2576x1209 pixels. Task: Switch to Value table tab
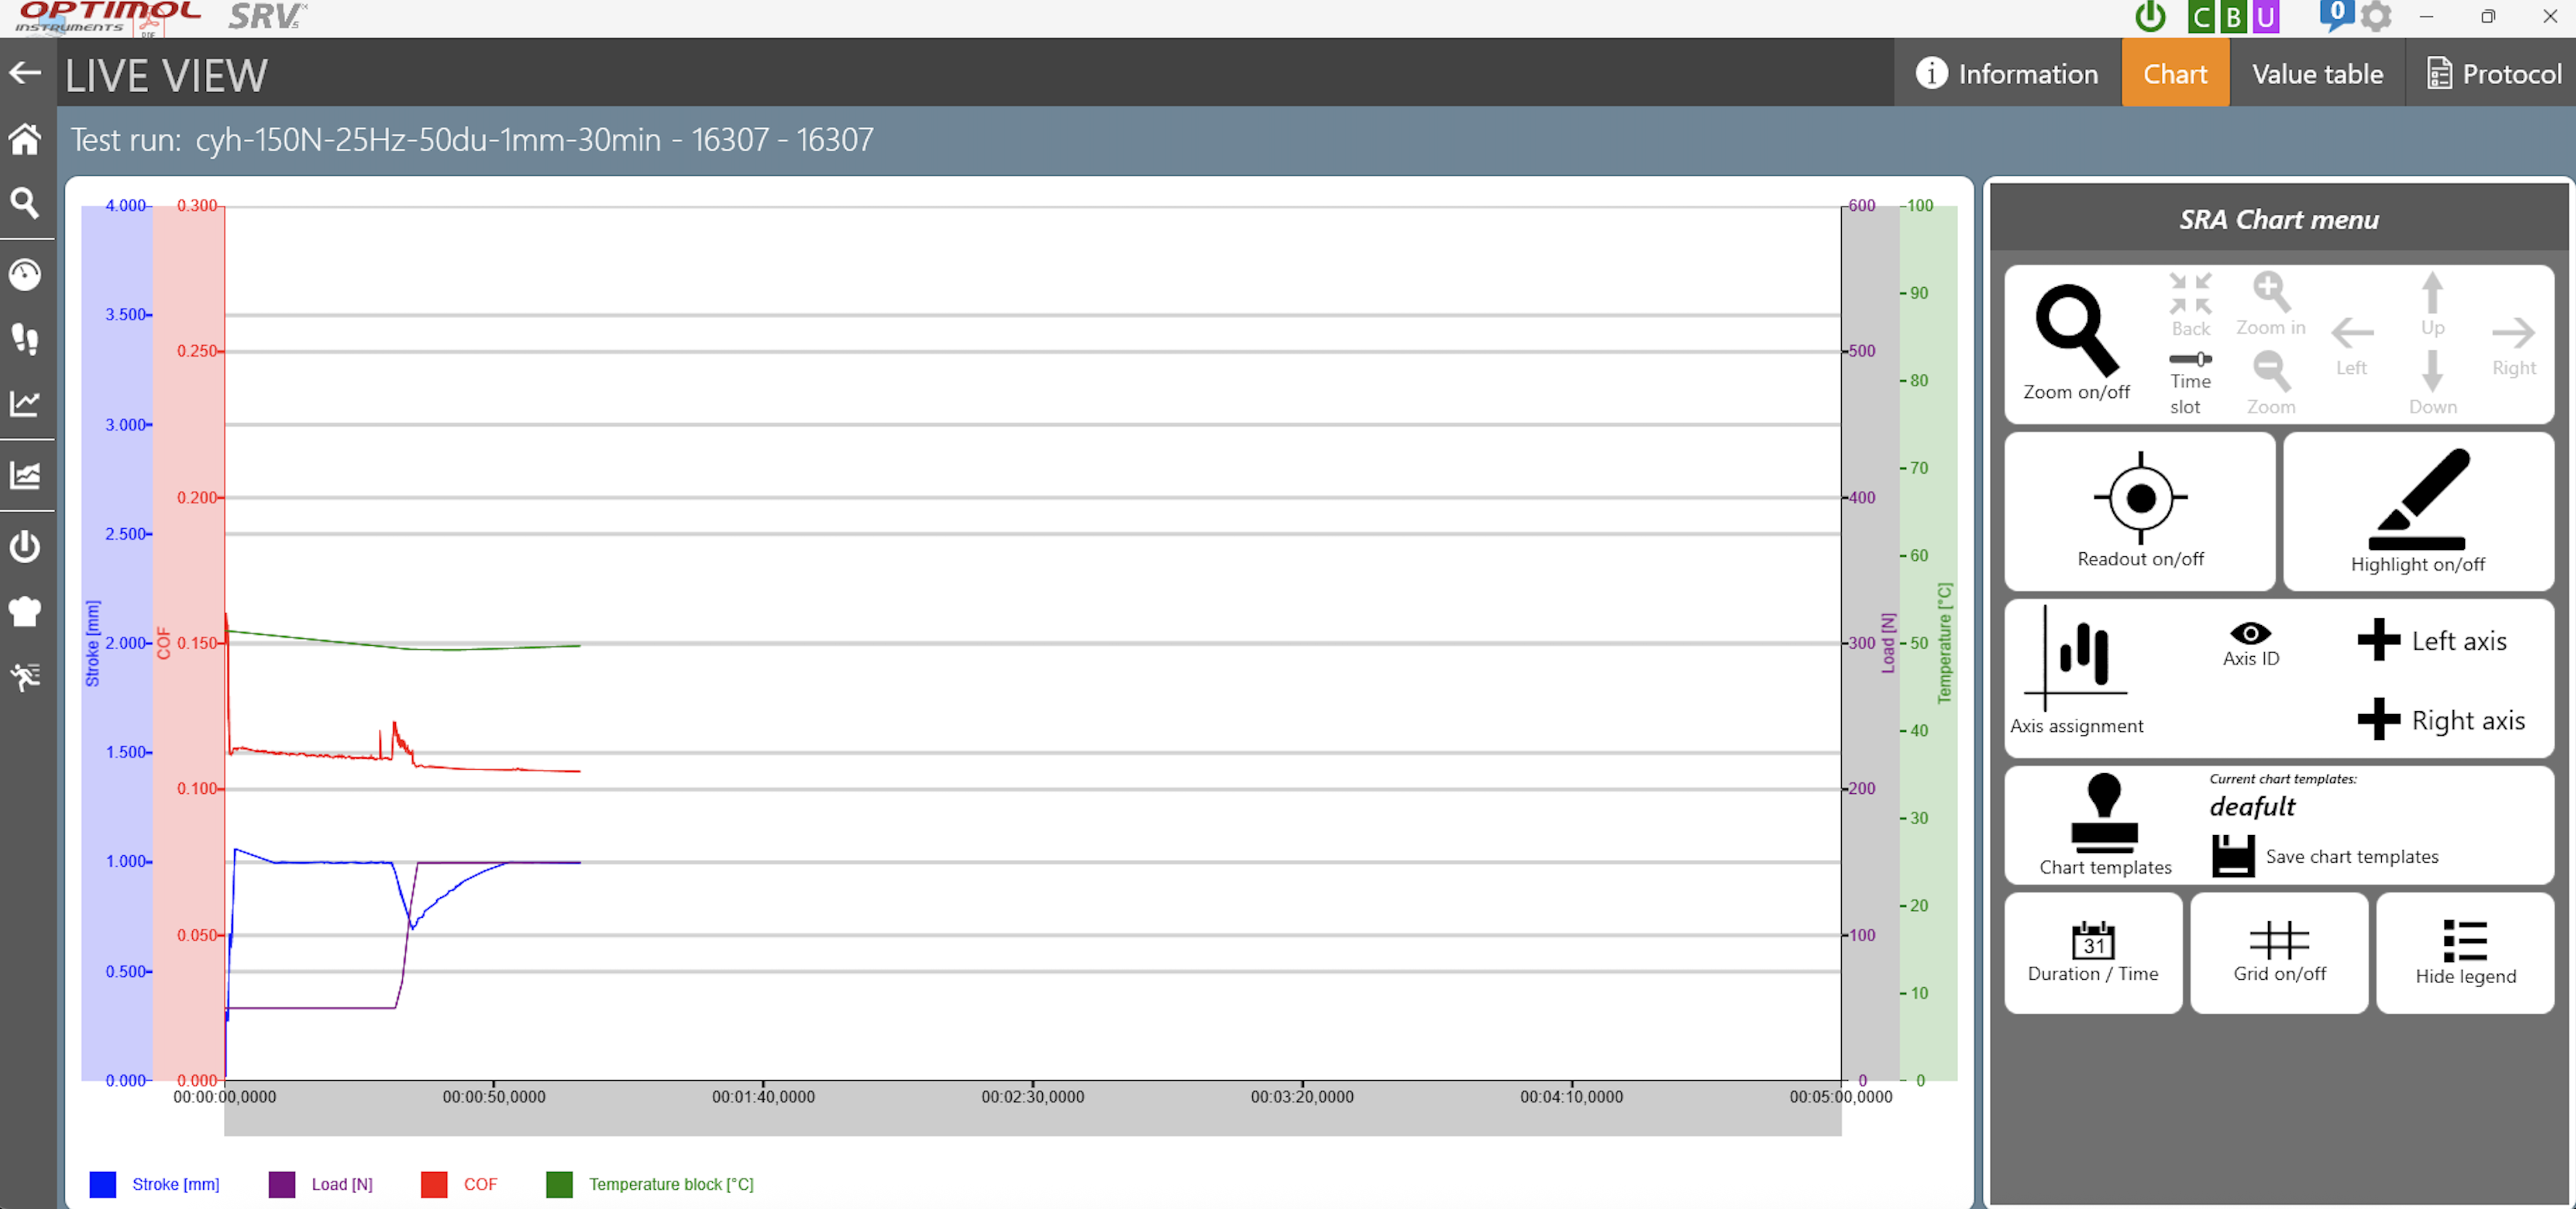click(2317, 73)
